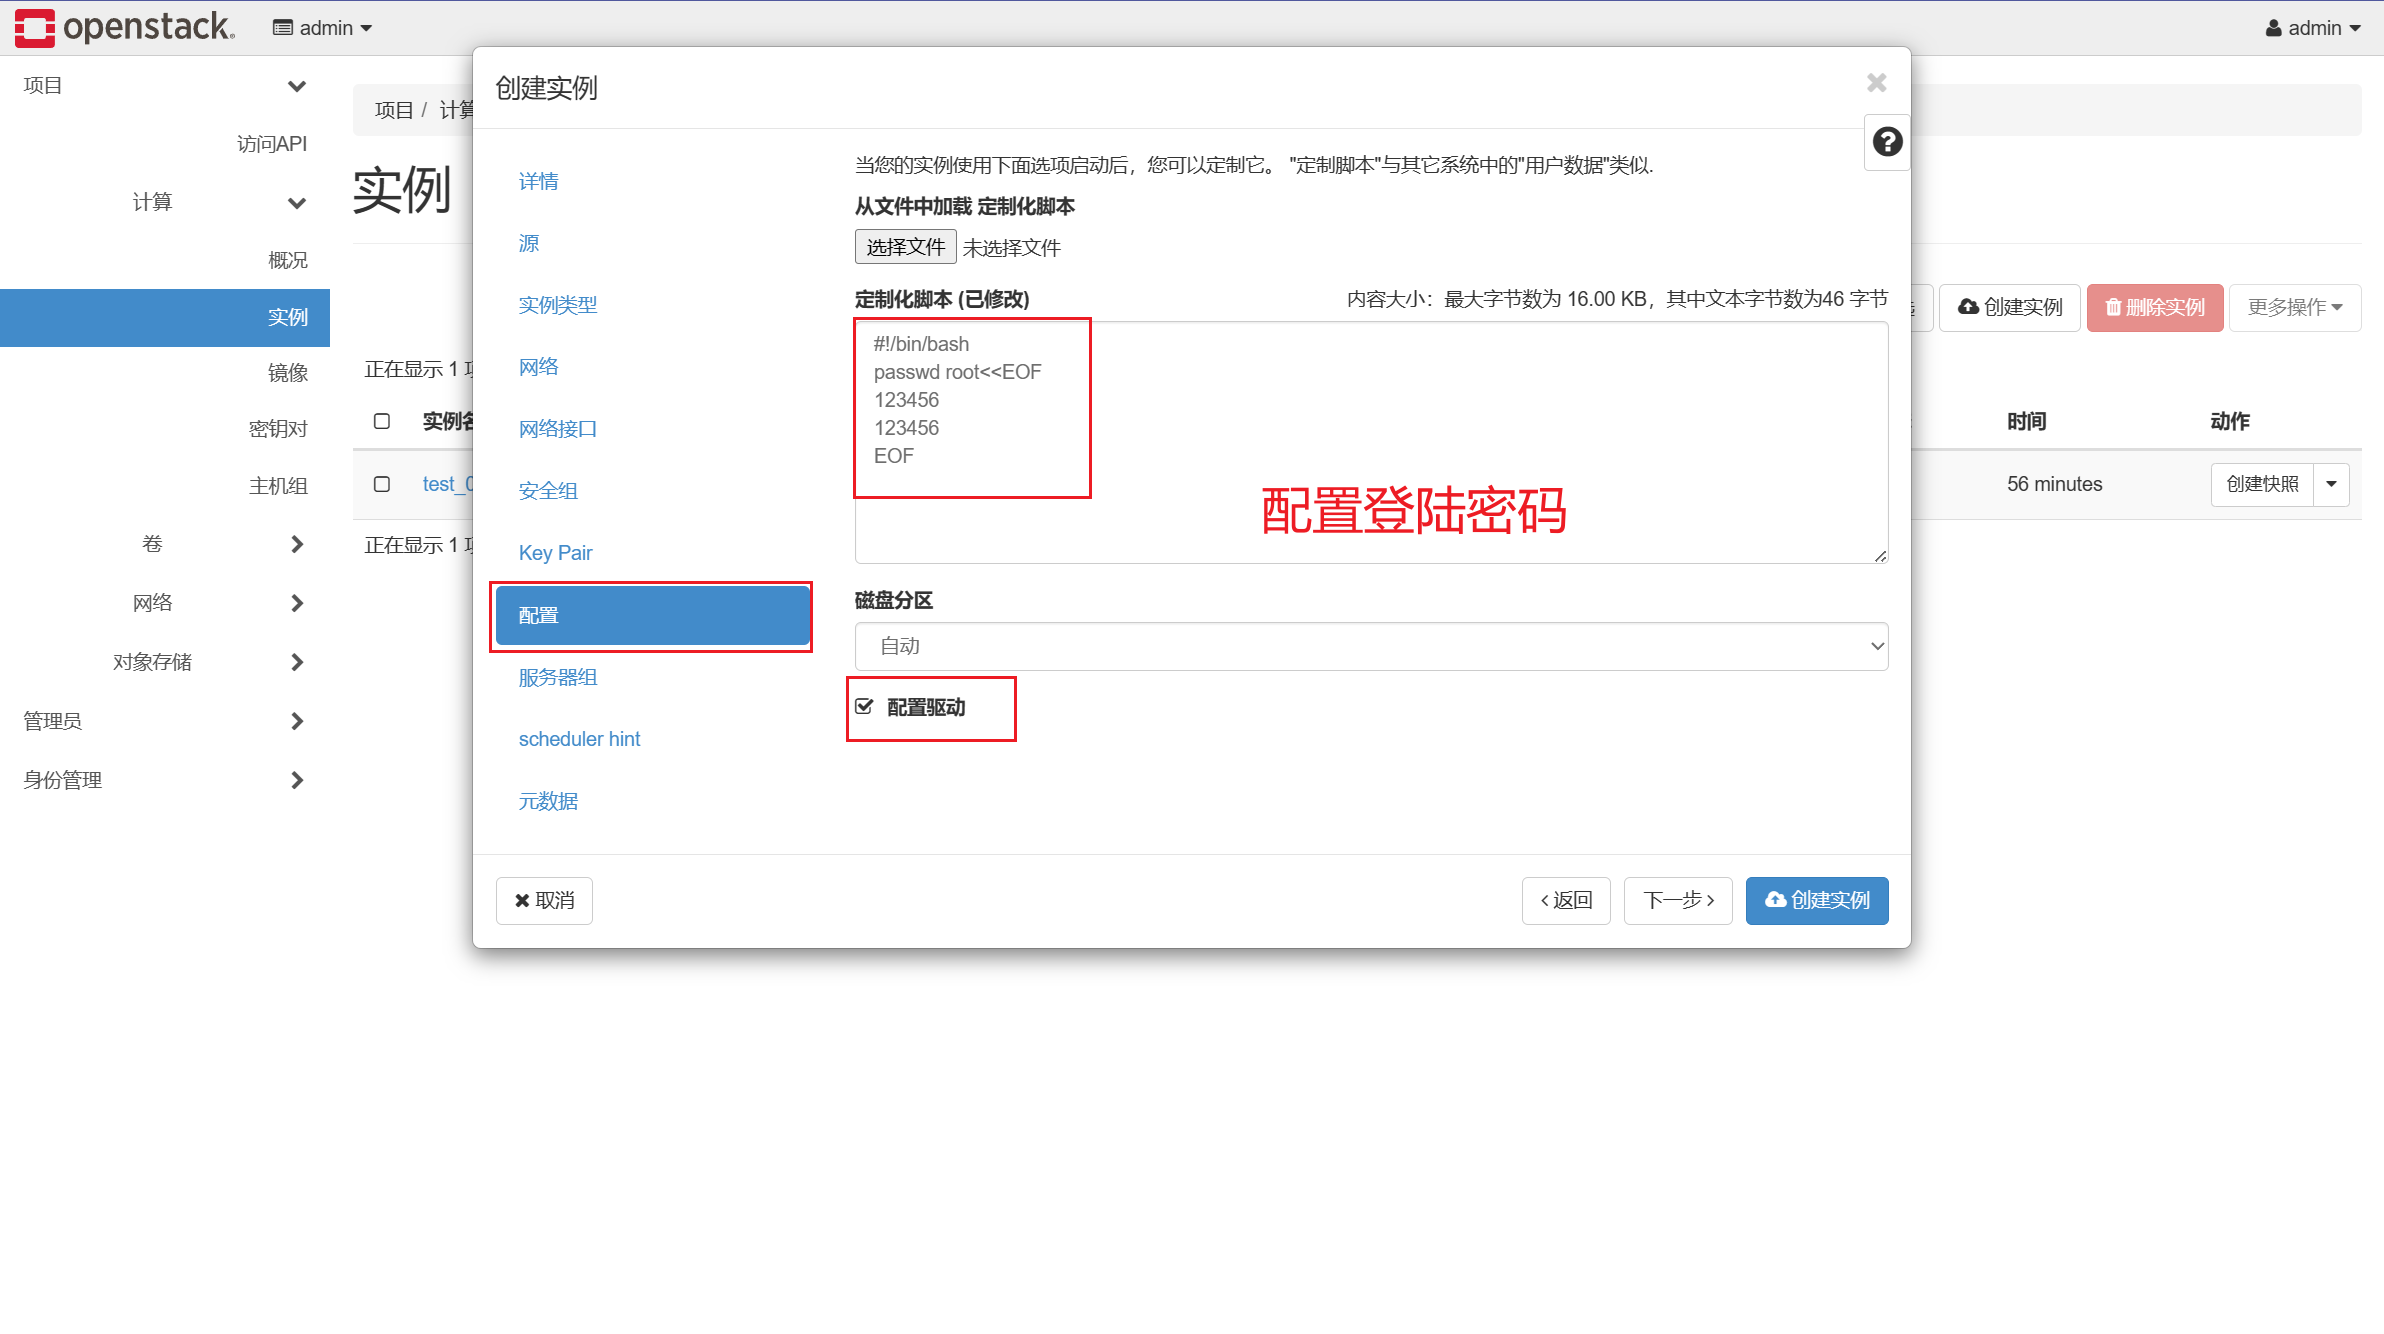The height and width of the screenshot is (1334, 2384).
Task: Click the textarea resize handle corner
Action: (x=1880, y=556)
